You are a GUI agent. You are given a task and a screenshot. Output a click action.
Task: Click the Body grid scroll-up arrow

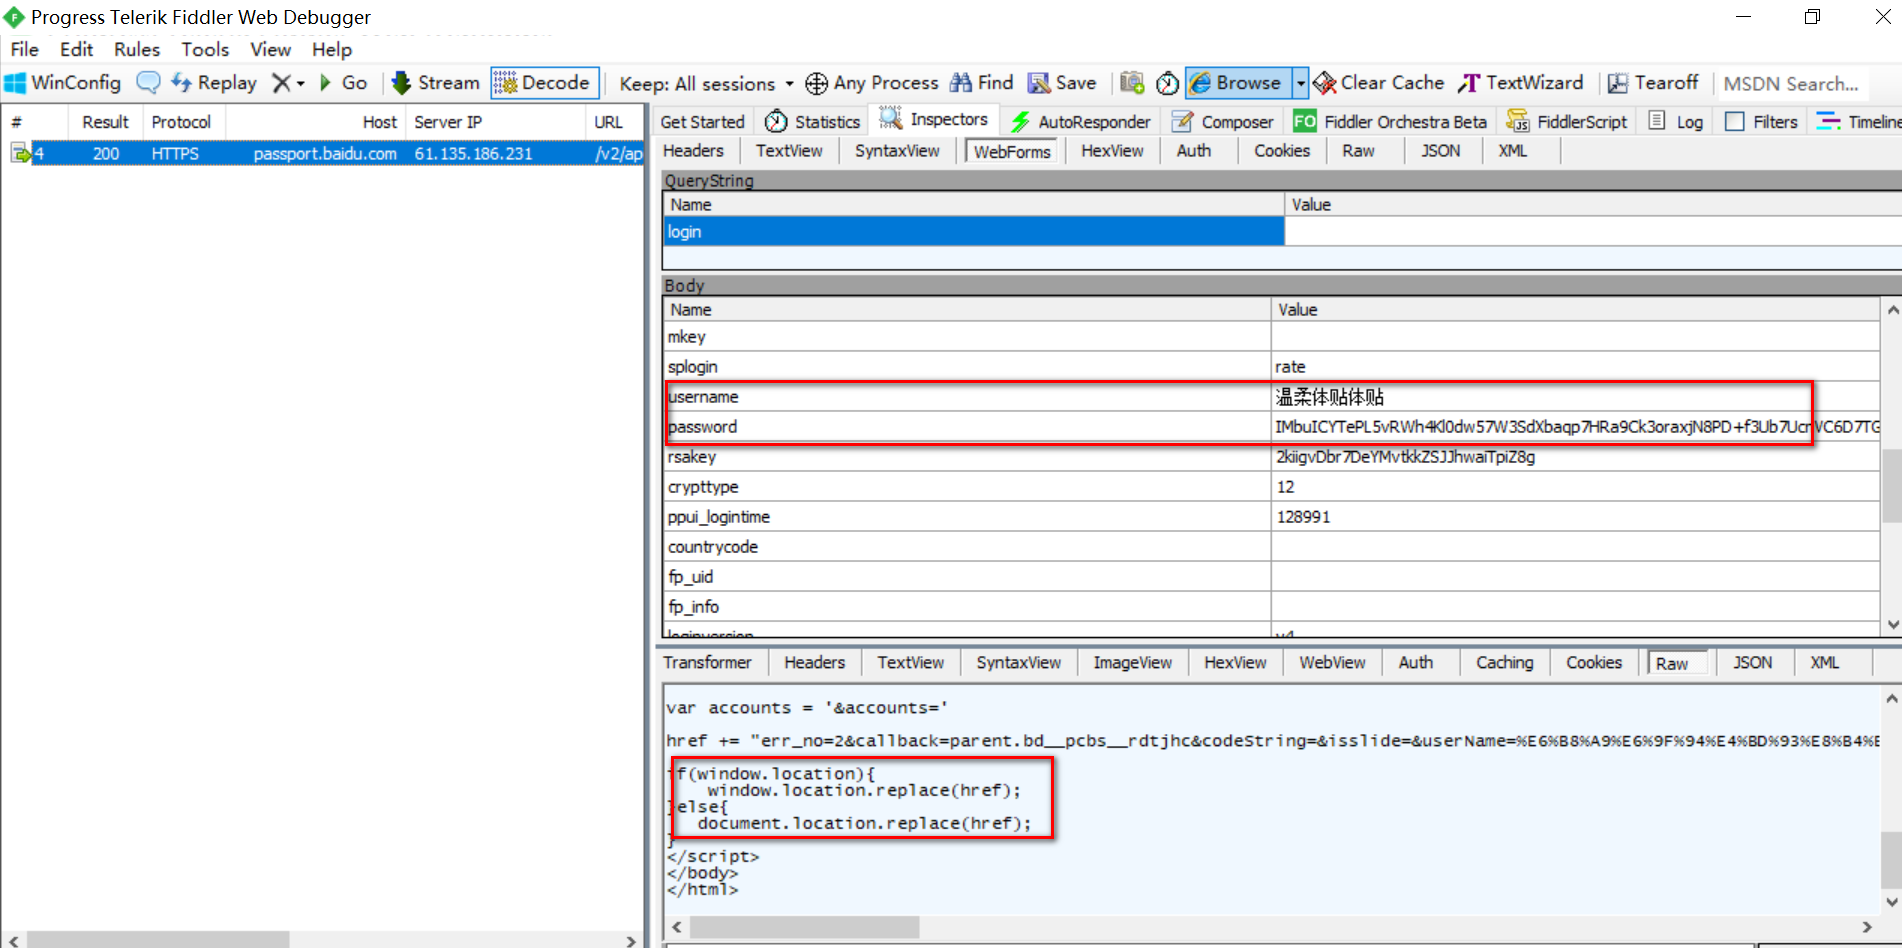[x=1892, y=310]
